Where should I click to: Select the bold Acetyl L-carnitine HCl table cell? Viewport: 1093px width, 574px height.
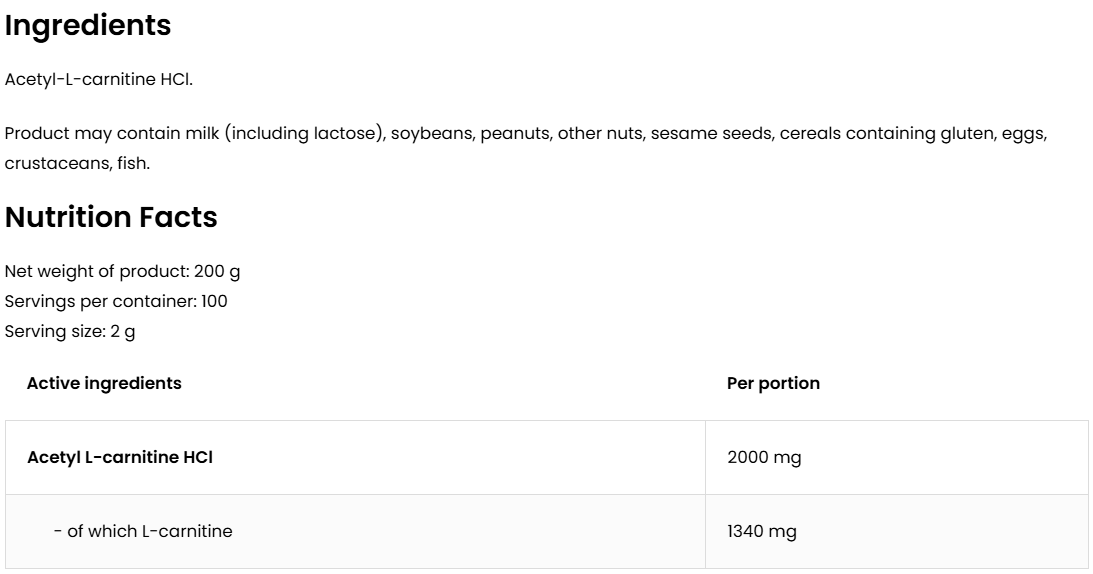point(120,458)
